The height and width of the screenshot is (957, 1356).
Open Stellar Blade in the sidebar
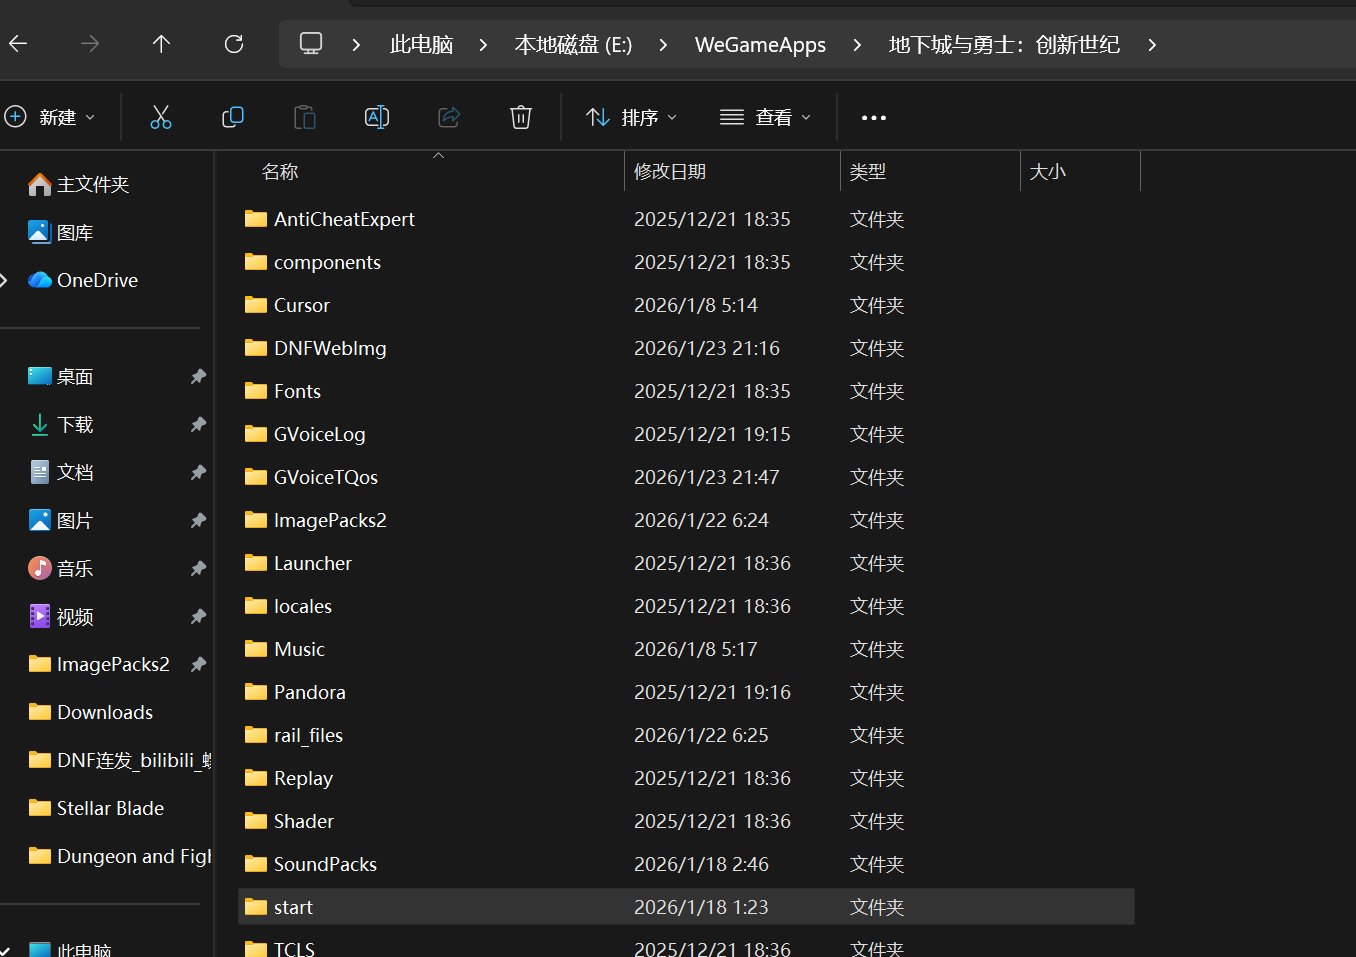click(110, 808)
